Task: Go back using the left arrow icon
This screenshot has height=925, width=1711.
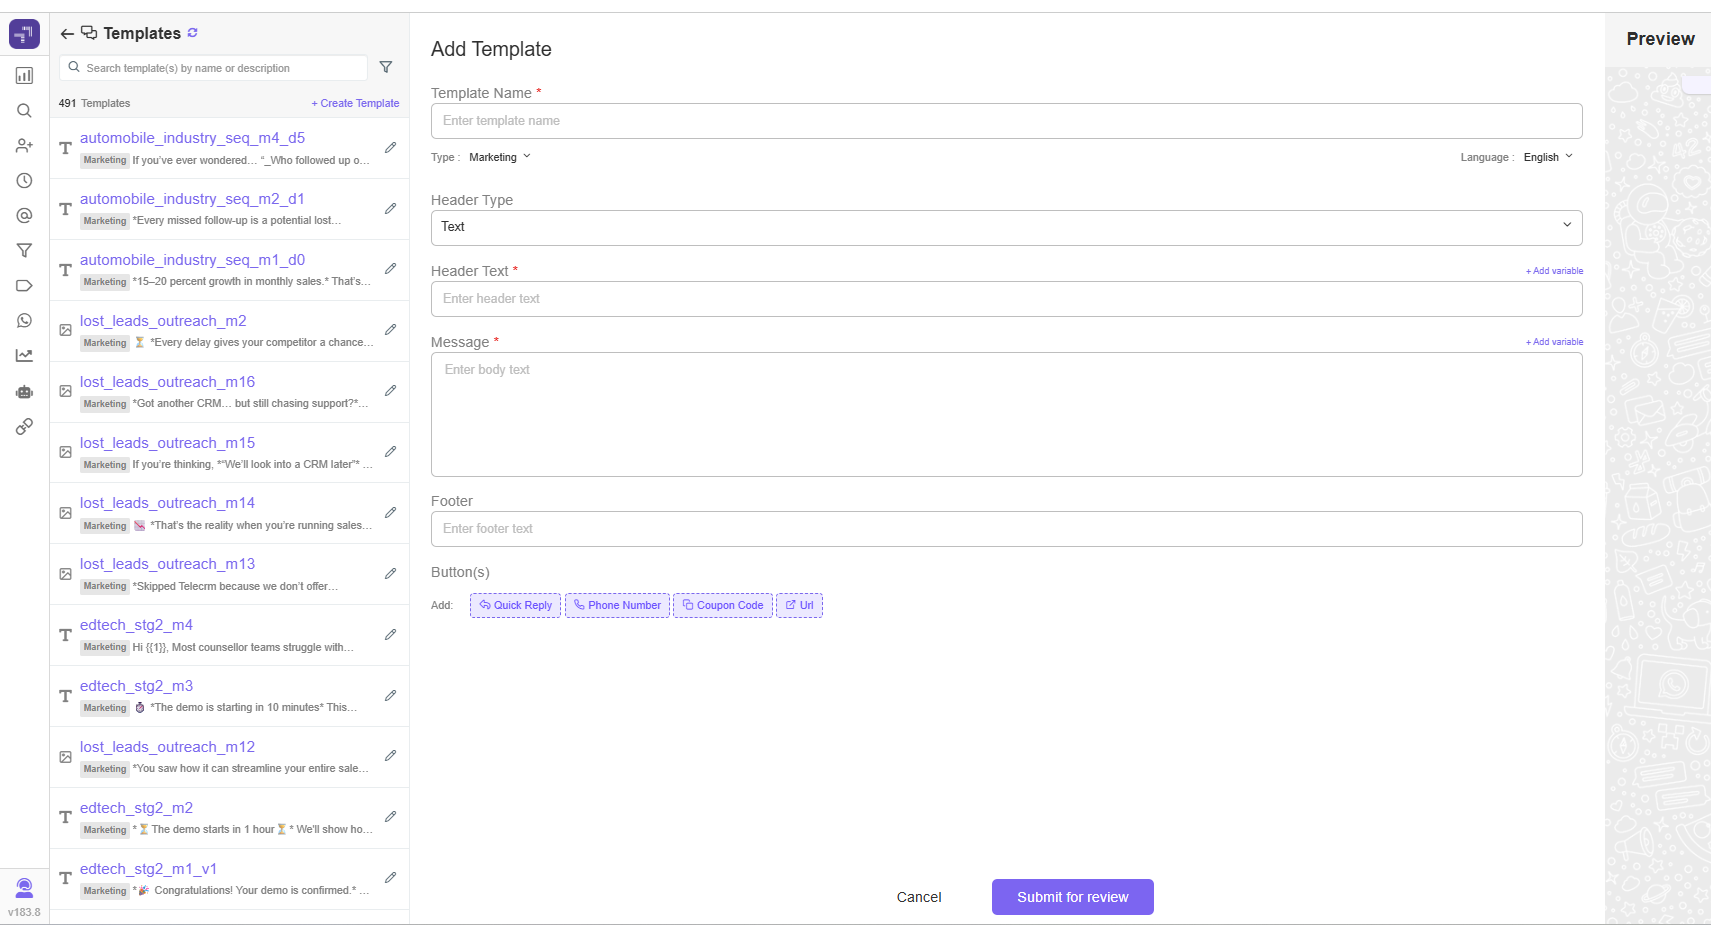Action: [x=67, y=34]
